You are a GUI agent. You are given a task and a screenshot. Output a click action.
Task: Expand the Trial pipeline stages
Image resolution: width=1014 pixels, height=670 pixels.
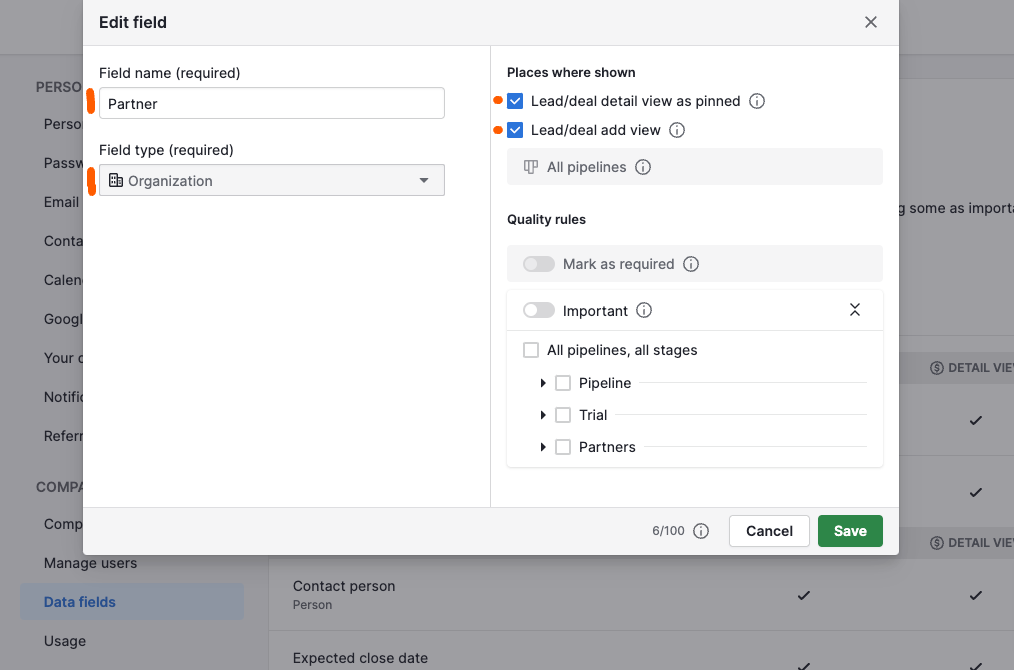click(x=543, y=415)
